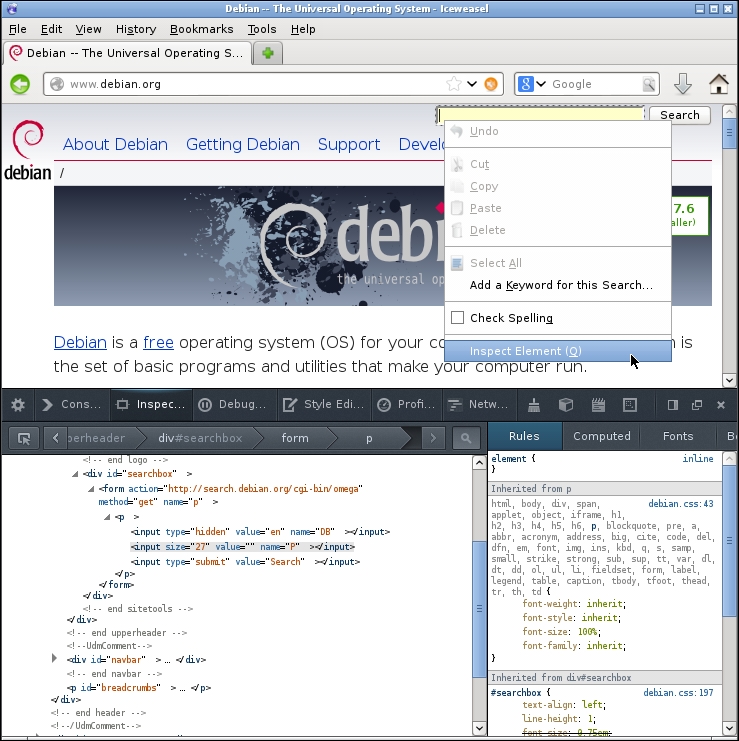This screenshot has height=741, width=739.
Task: Switch to the Computed tab
Action: [602, 436]
